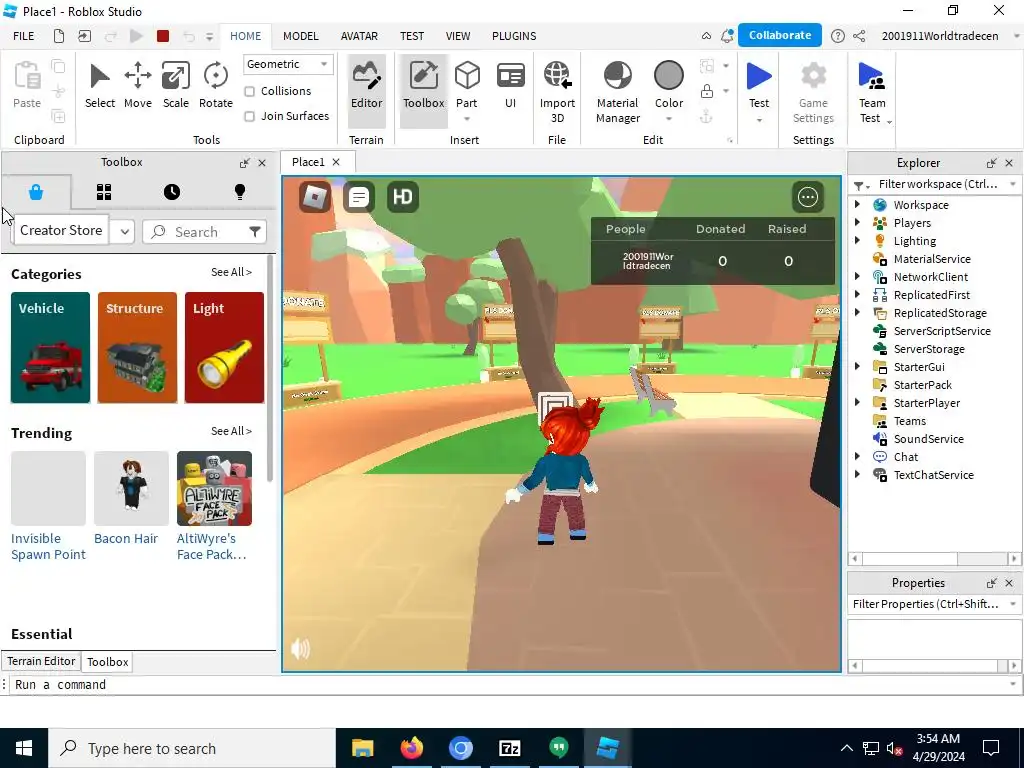Image resolution: width=1024 pixels, height=768 pixels.
Task: Select ServerScriptService in Explorer
Action: point(941,331)
